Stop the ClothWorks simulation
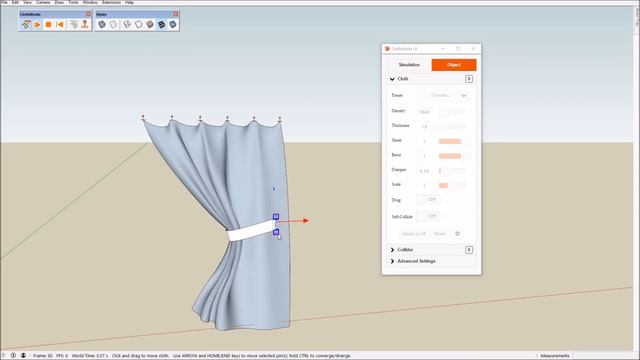This screenshot has width=640, height=360. [49, 25]
